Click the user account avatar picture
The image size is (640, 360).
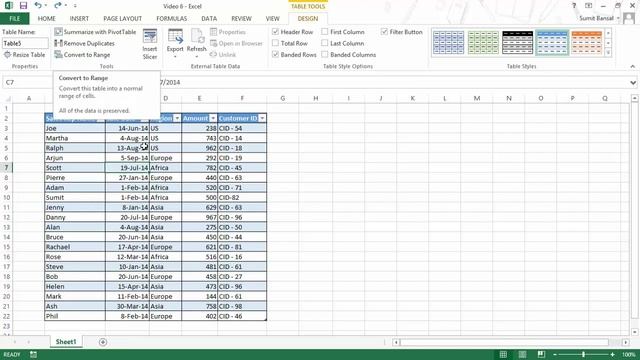(629, 18)
